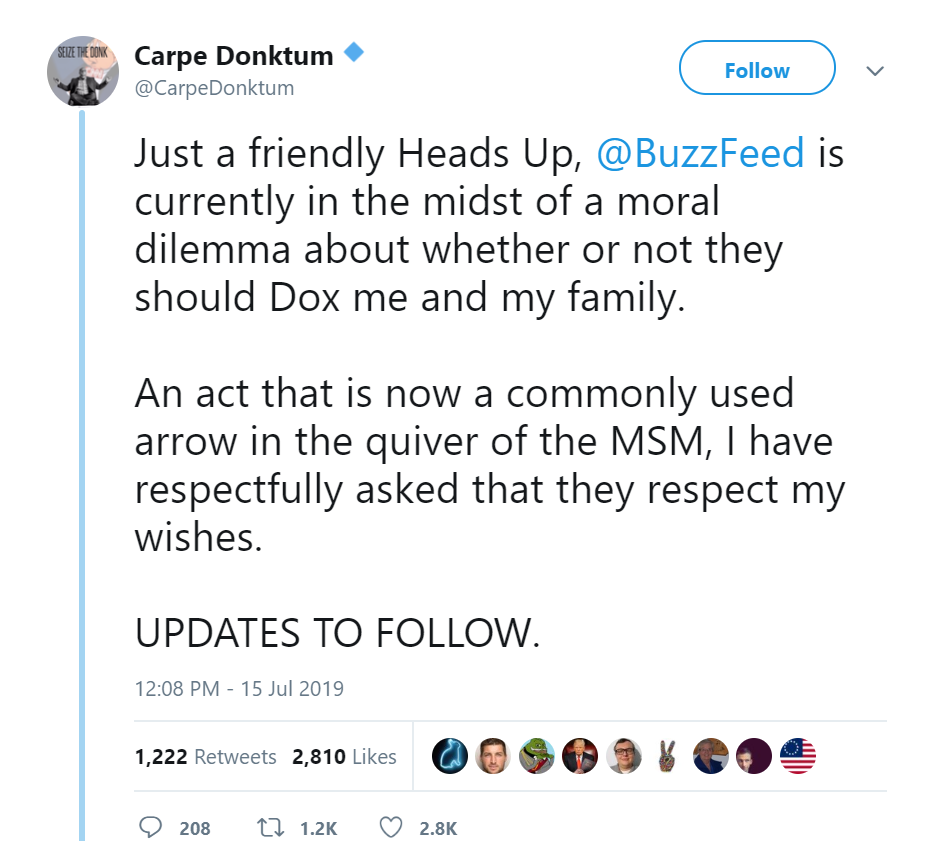Click the Betsy Ross flag liker avatar
This screenshot has width=933, height=858.
coord(797,757)
